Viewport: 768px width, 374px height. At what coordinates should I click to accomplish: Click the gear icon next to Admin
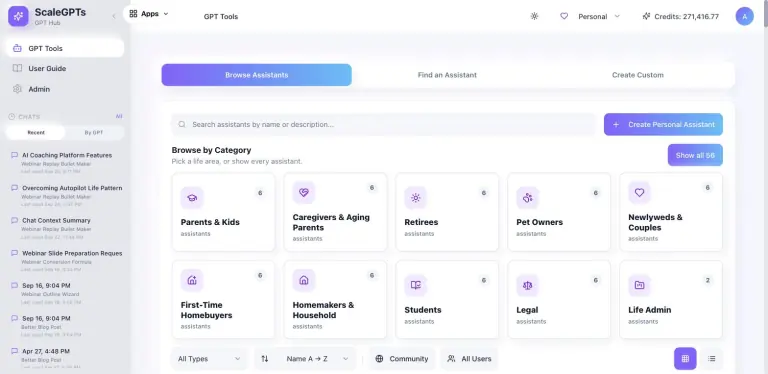(17, 89)
